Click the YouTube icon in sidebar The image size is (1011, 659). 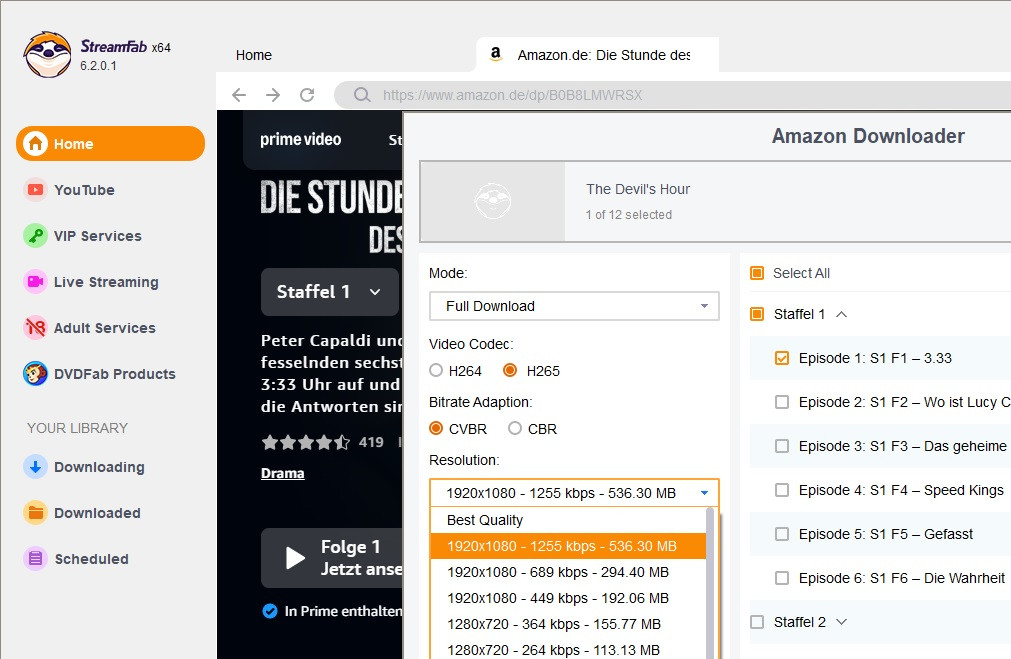[36, 190]
